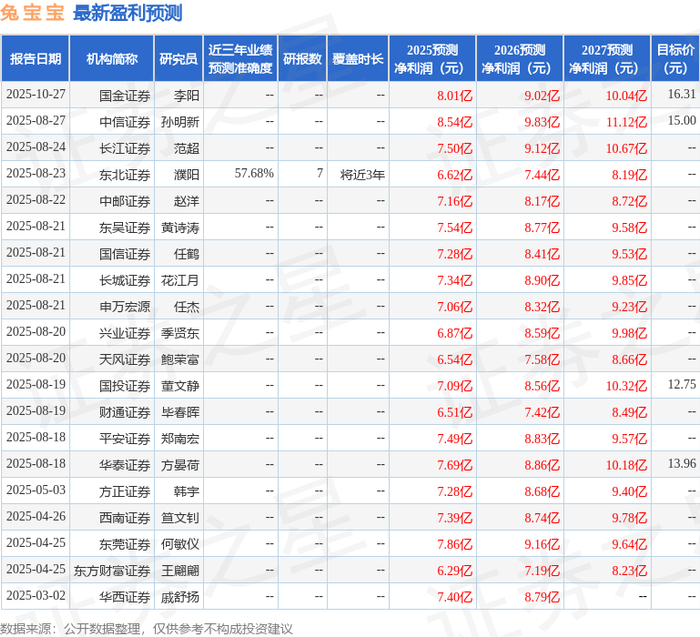Click the 最新盈利预测 heading
The image size is (700, 637).
pos(127,12)
